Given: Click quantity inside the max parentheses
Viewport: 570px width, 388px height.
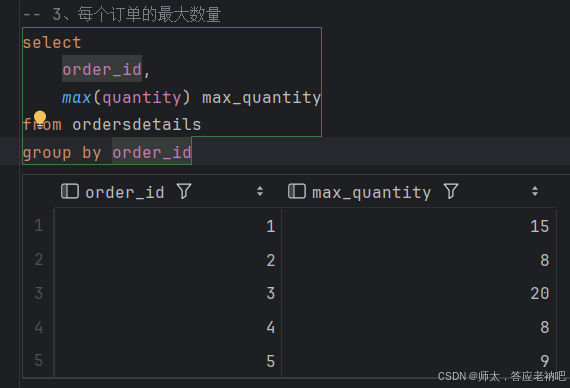Looking at the screenshot, I should tap(141, 97).
